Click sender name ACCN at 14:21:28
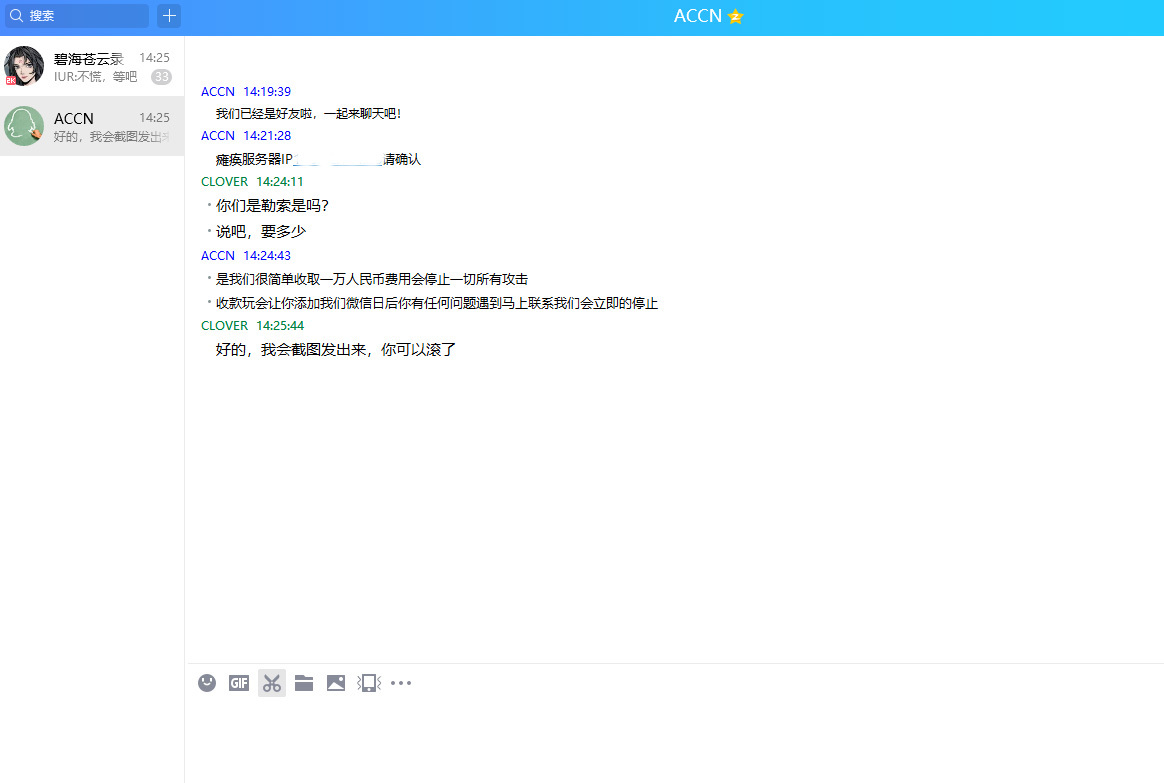This screenshot has width=1164, height=783. click(x=218, y=136)
